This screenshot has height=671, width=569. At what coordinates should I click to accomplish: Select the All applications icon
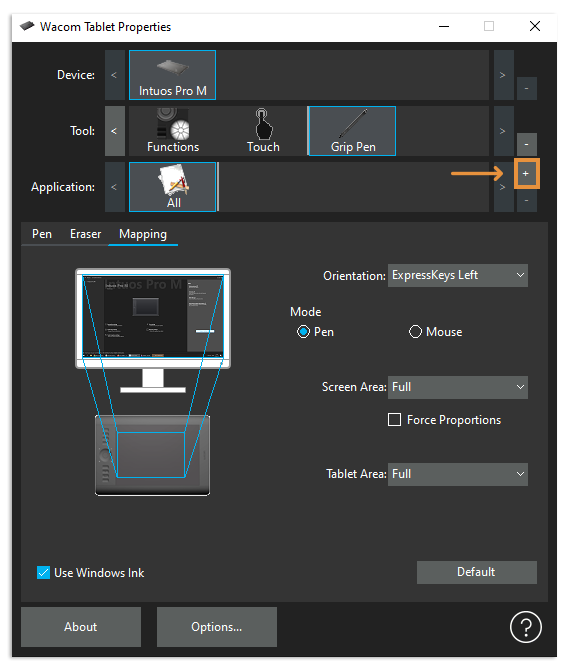point(172,187)
